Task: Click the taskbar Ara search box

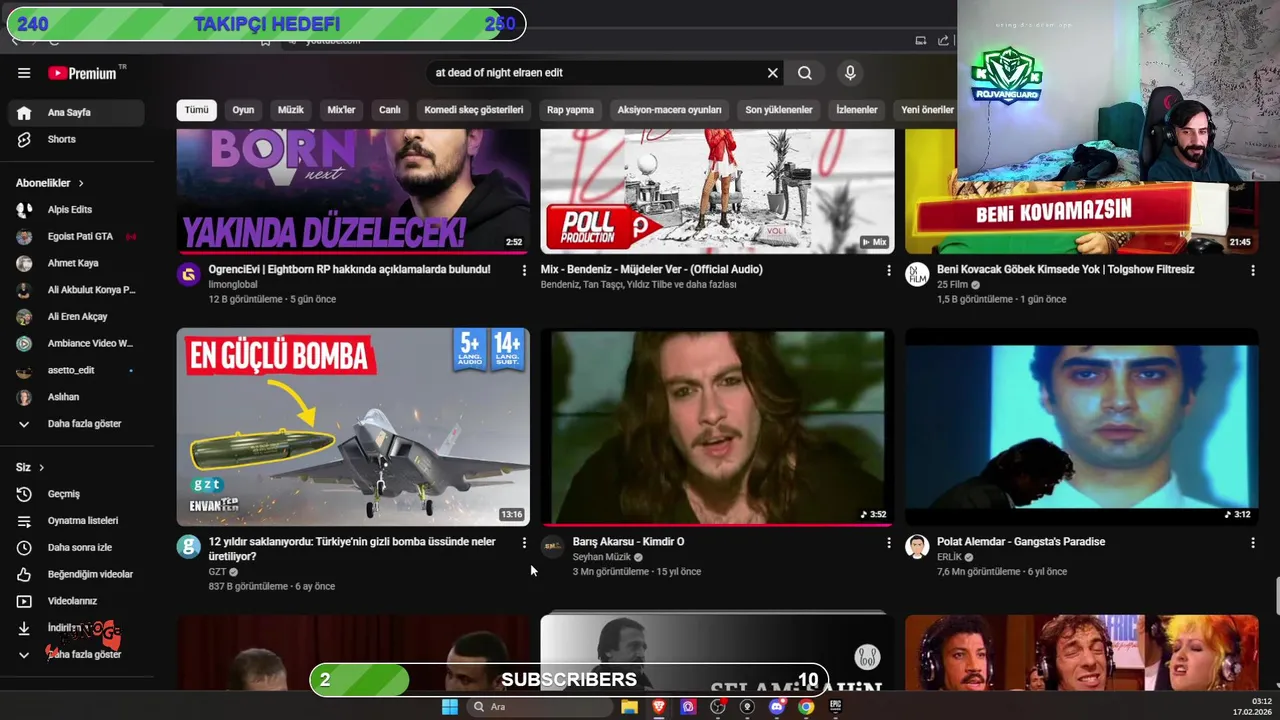Action: pyautogui.click(x=540, y=707)
